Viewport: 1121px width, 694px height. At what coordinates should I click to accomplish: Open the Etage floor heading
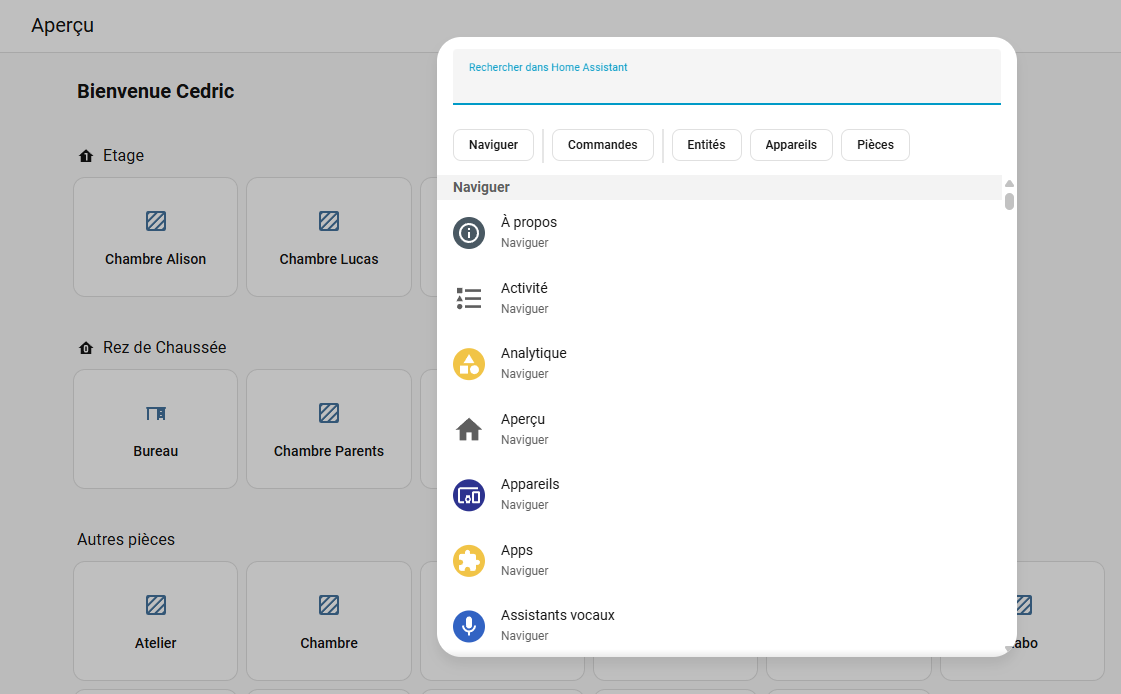coord(123,156)
